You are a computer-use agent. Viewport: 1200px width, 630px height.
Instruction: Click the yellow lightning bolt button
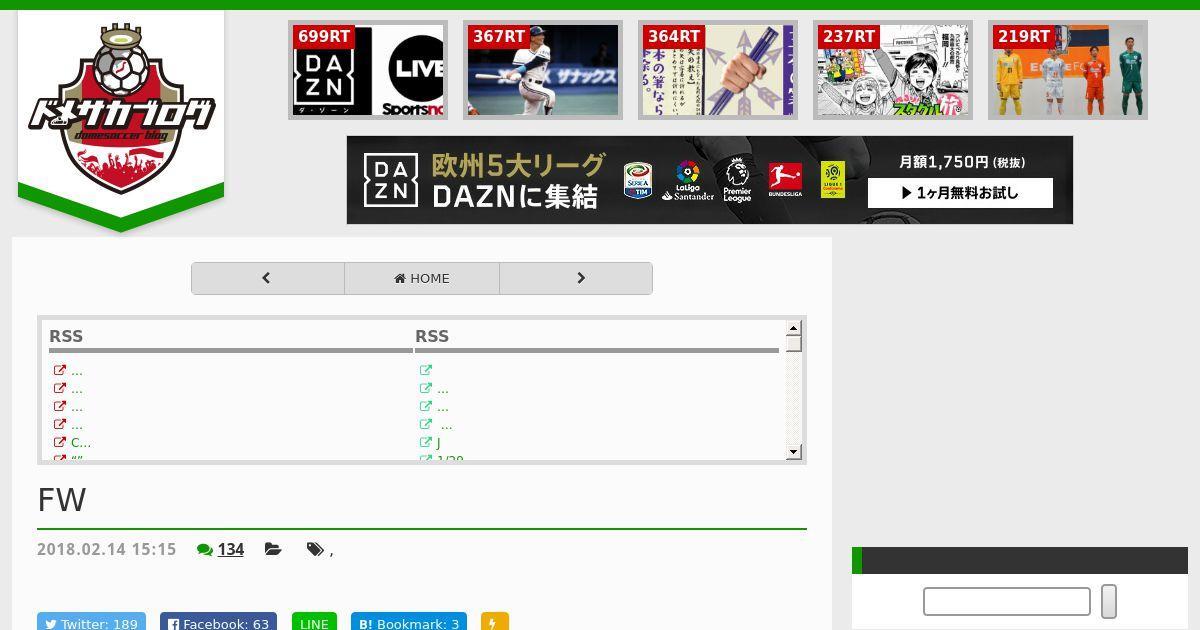495,622
